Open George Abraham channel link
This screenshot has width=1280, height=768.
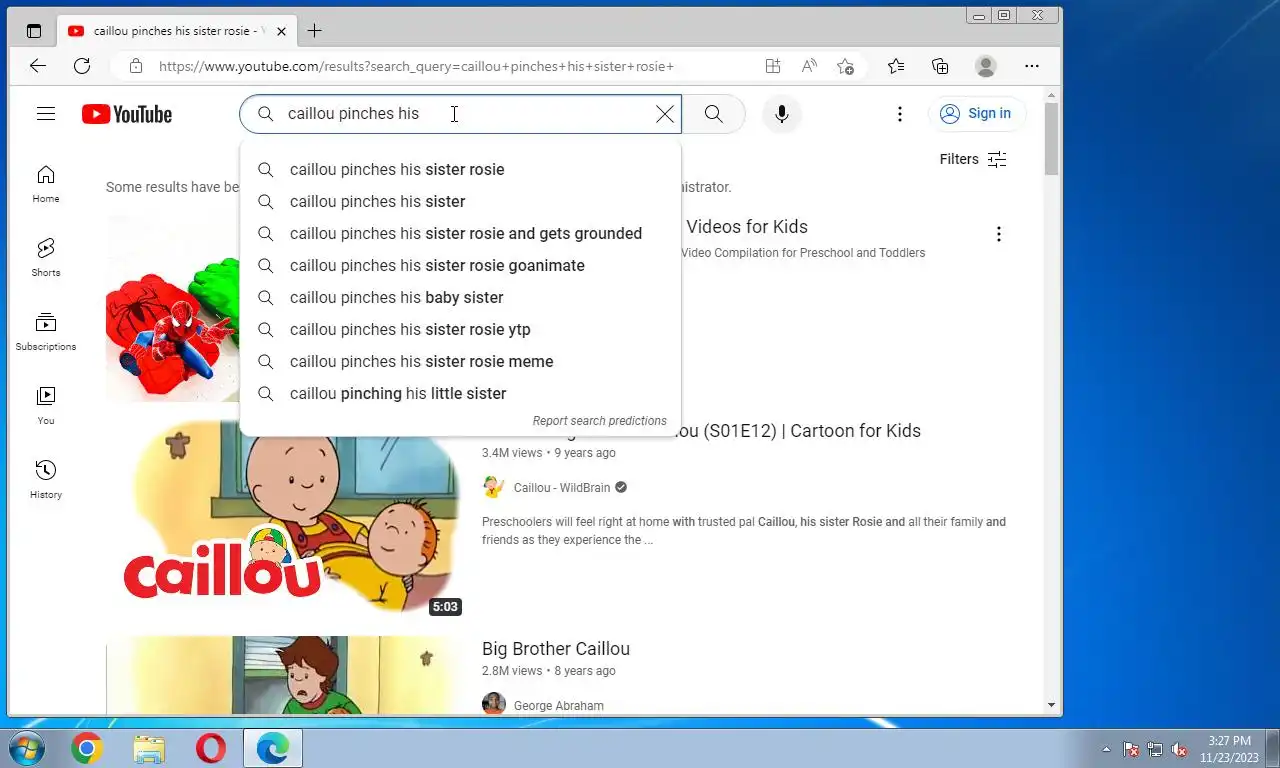tap(558, 706)
